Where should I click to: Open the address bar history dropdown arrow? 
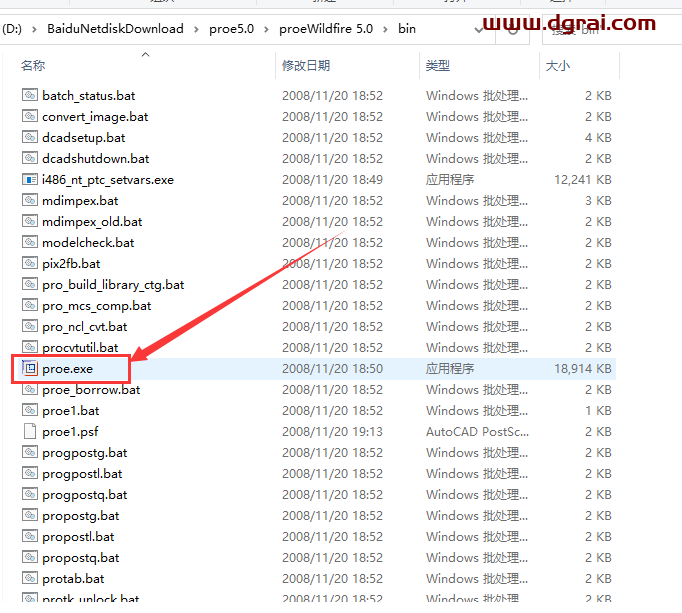coord(479,30)
